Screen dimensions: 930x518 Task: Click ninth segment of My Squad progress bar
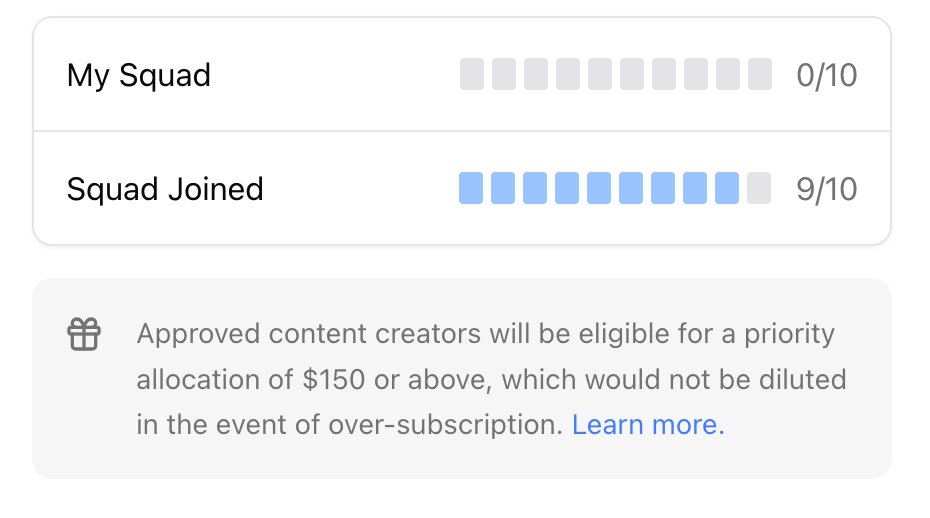728,74
